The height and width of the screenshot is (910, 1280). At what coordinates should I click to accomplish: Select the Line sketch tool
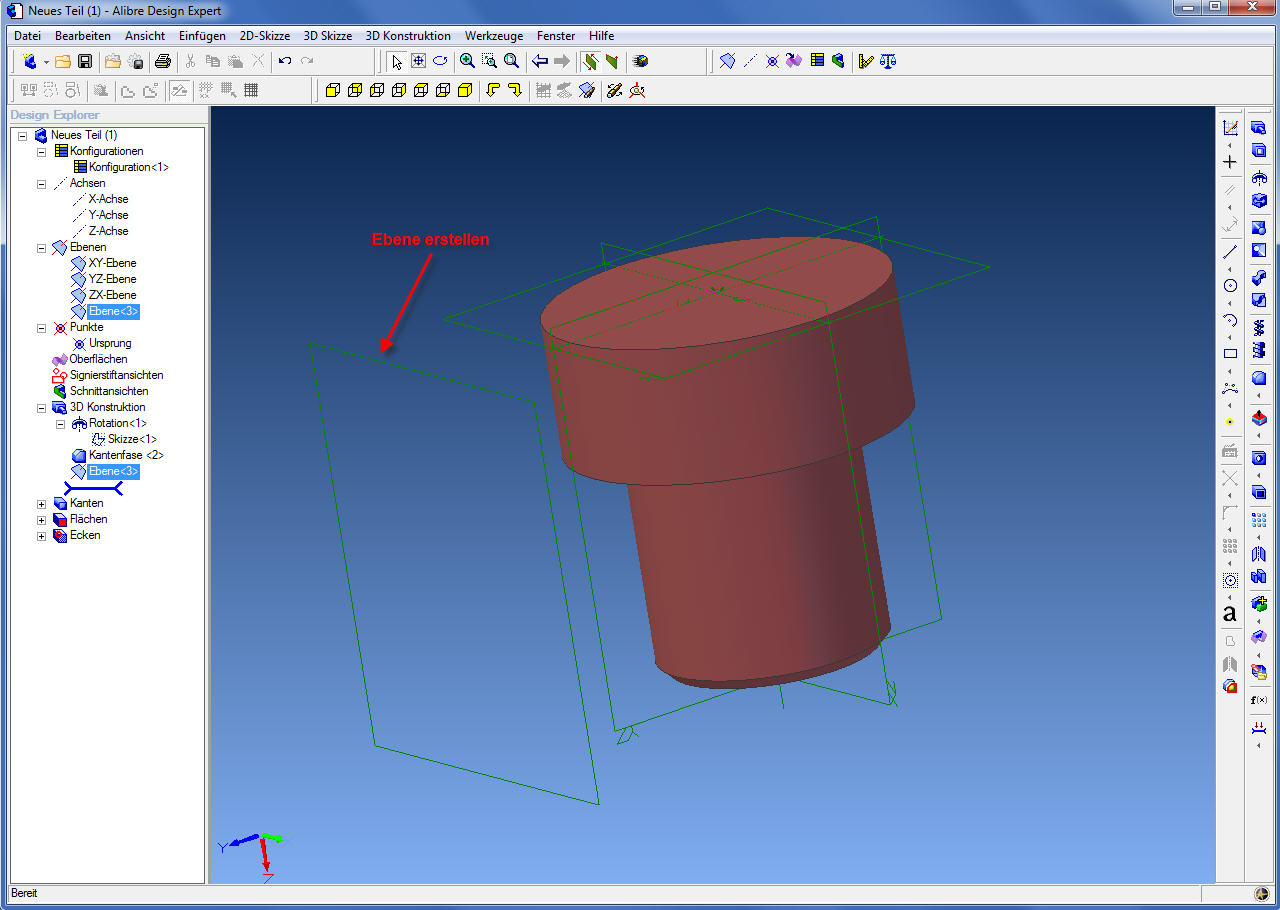tap(1230, 252)
